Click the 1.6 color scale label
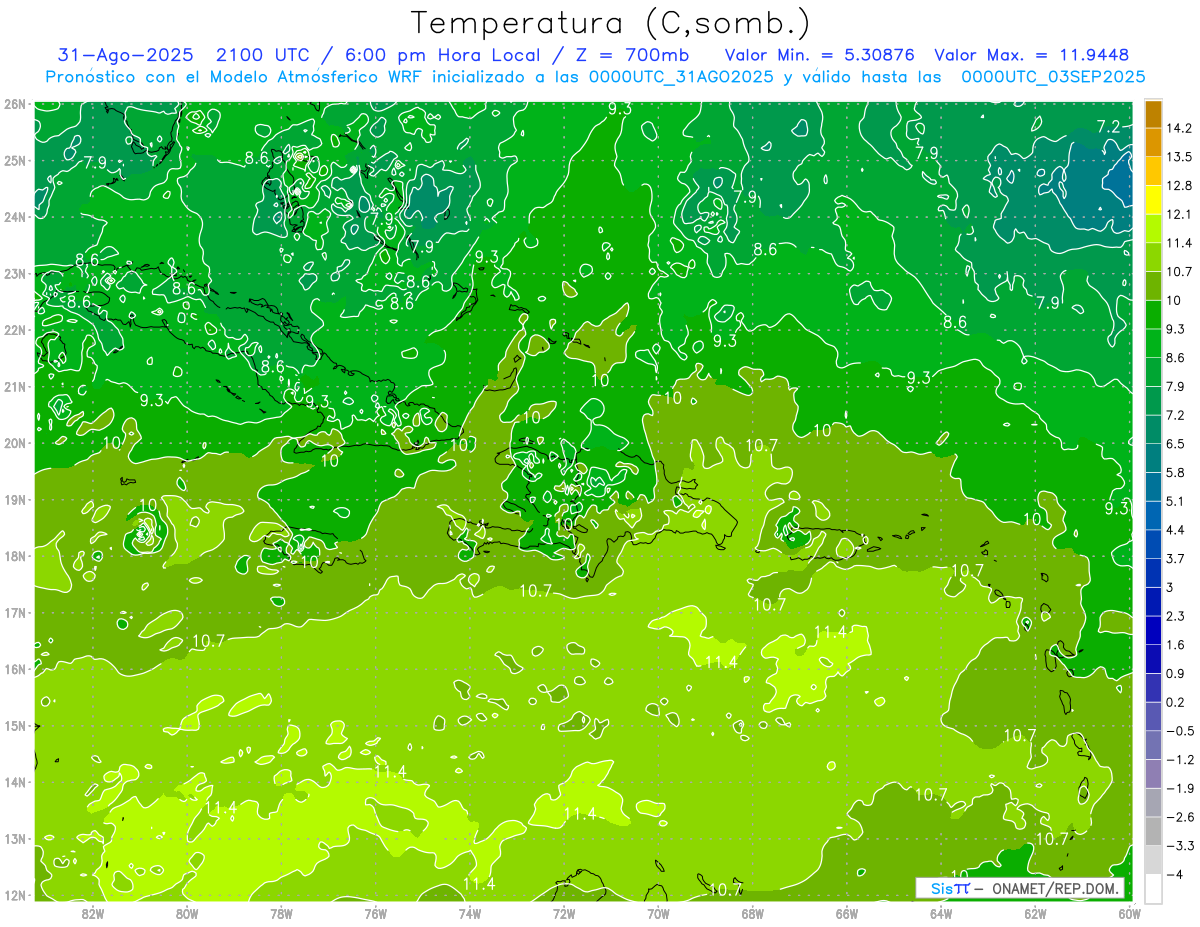This screenshot has height=927, width=1200. pos(1178,644)
